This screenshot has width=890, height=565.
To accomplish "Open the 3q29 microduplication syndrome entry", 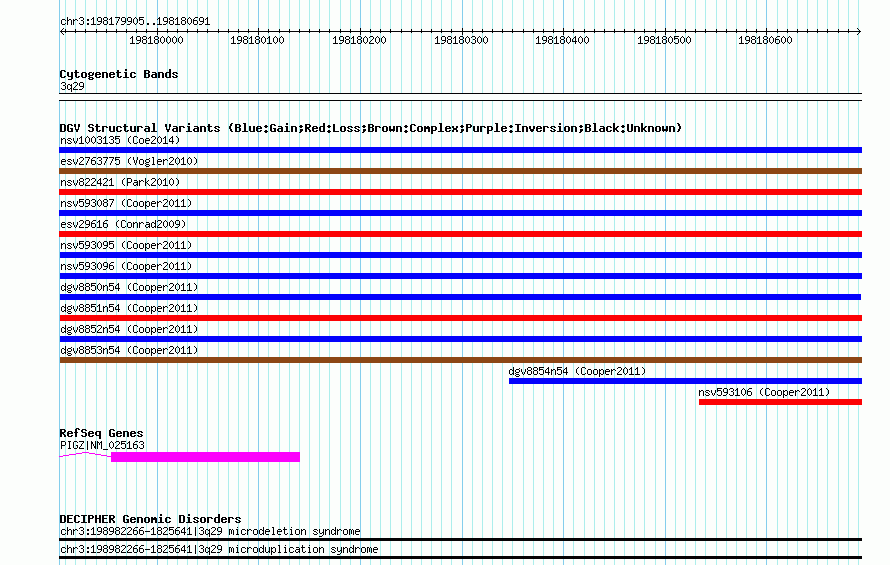I will coord(219,550).
